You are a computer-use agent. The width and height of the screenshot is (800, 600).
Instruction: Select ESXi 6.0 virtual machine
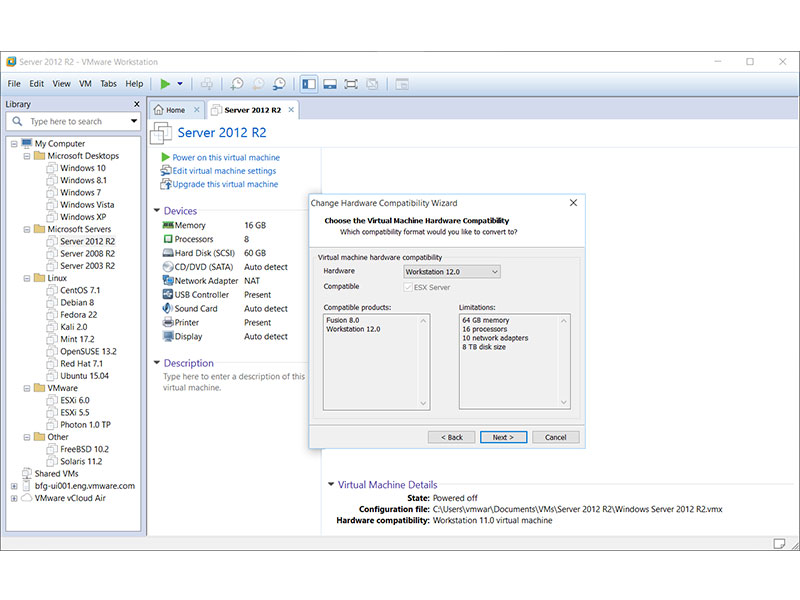[x=74, y=401]
